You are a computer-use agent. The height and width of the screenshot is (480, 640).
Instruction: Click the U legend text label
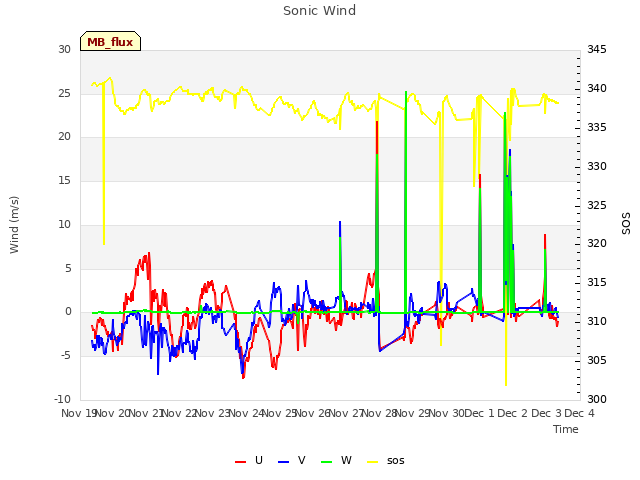(259, 460)
